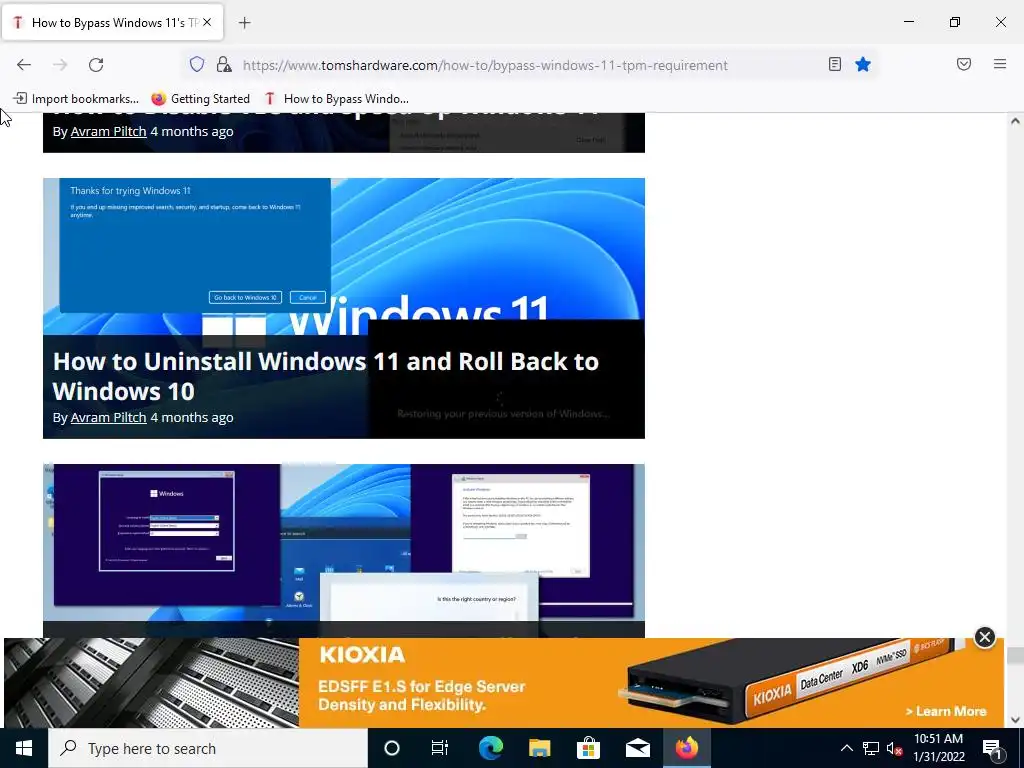Go back to the previous page
1024x768 pixels.
pos(24,65)
